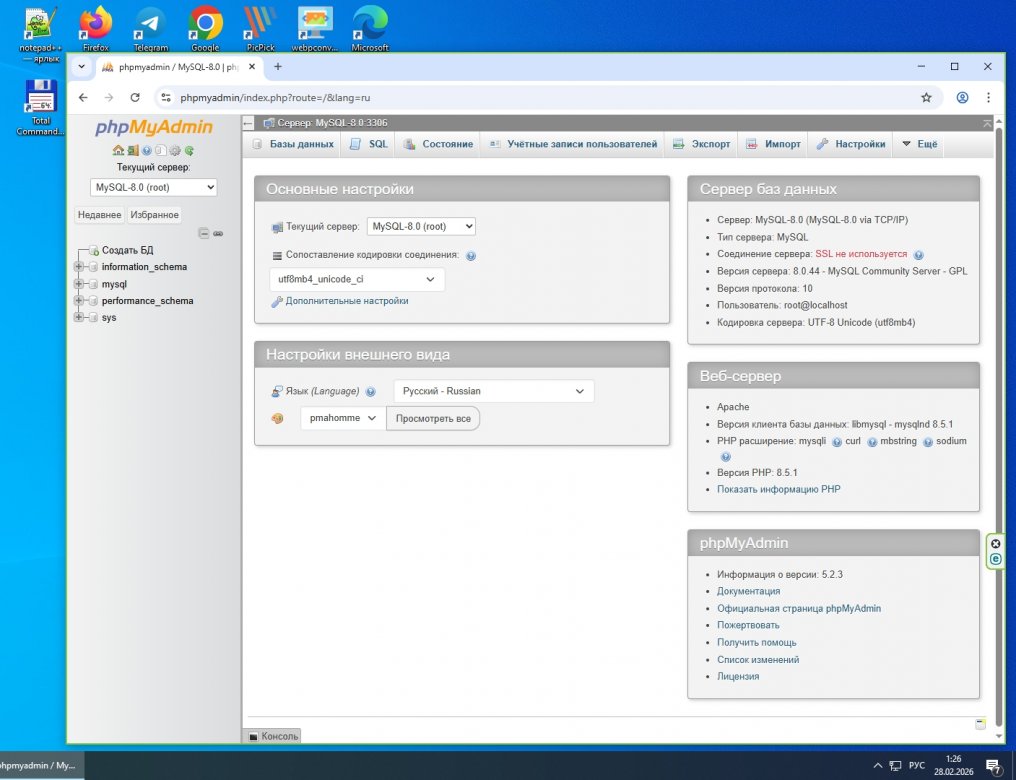Image resolution: width=1016 pixels, height=780 pixels.
Task: Open Windows notification center in taskbar
Action: (x=993, y=766)
